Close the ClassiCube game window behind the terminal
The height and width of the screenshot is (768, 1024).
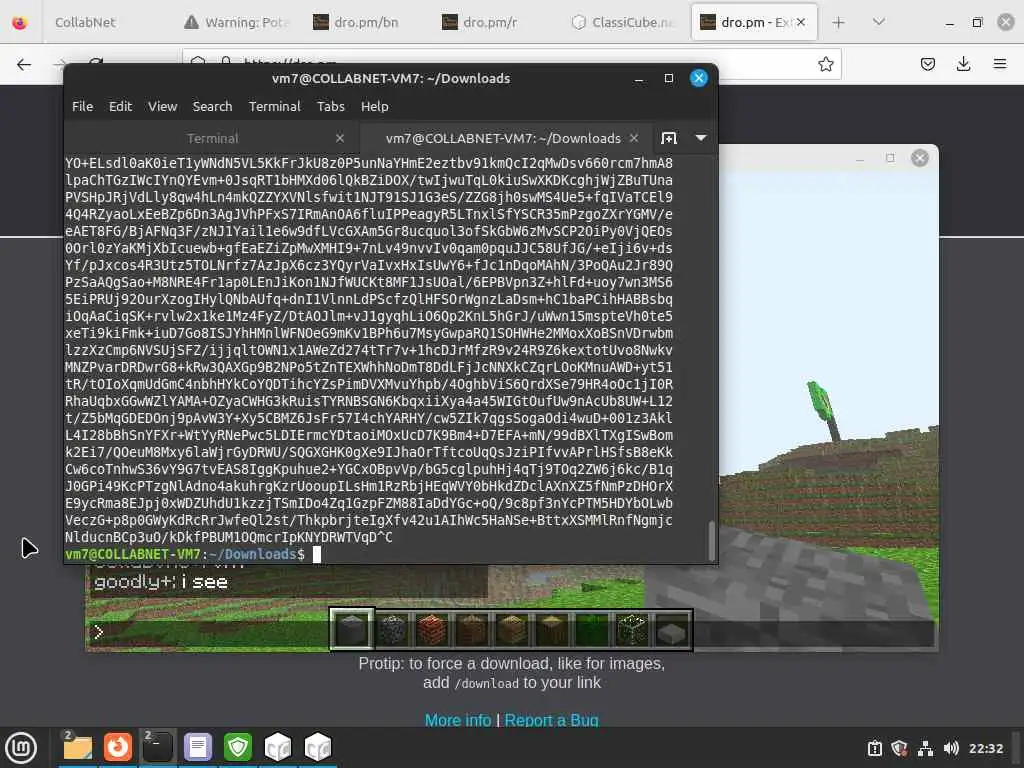tap(920, 158)
